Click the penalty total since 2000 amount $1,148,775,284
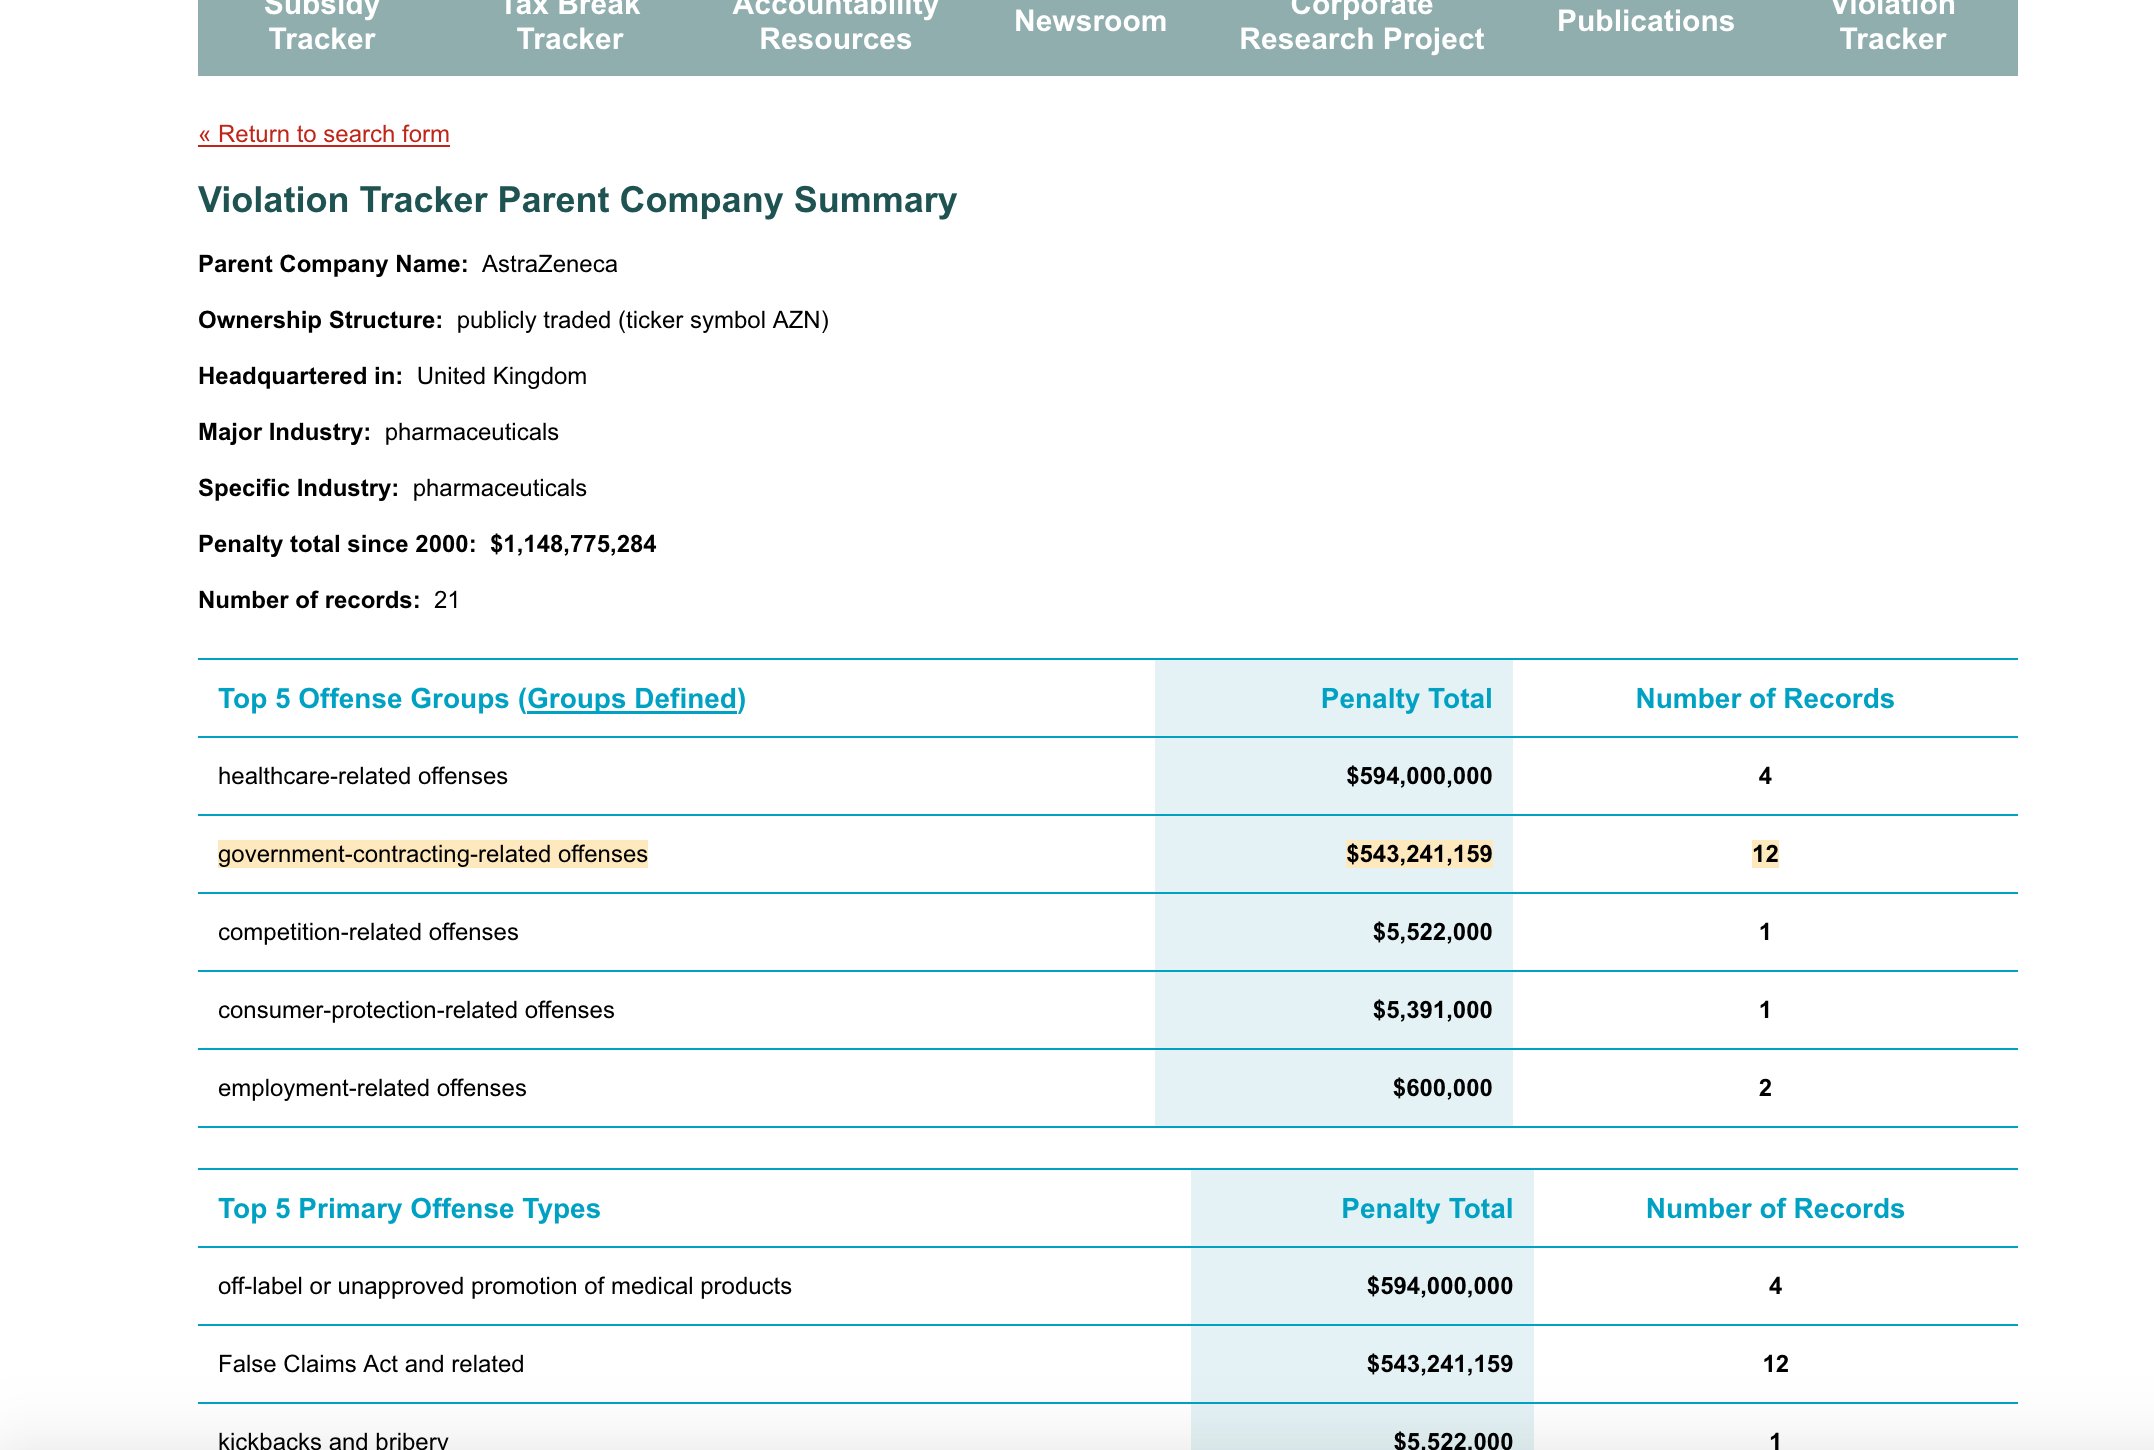Viewport: 2154px width, 1450px height. 573,544
